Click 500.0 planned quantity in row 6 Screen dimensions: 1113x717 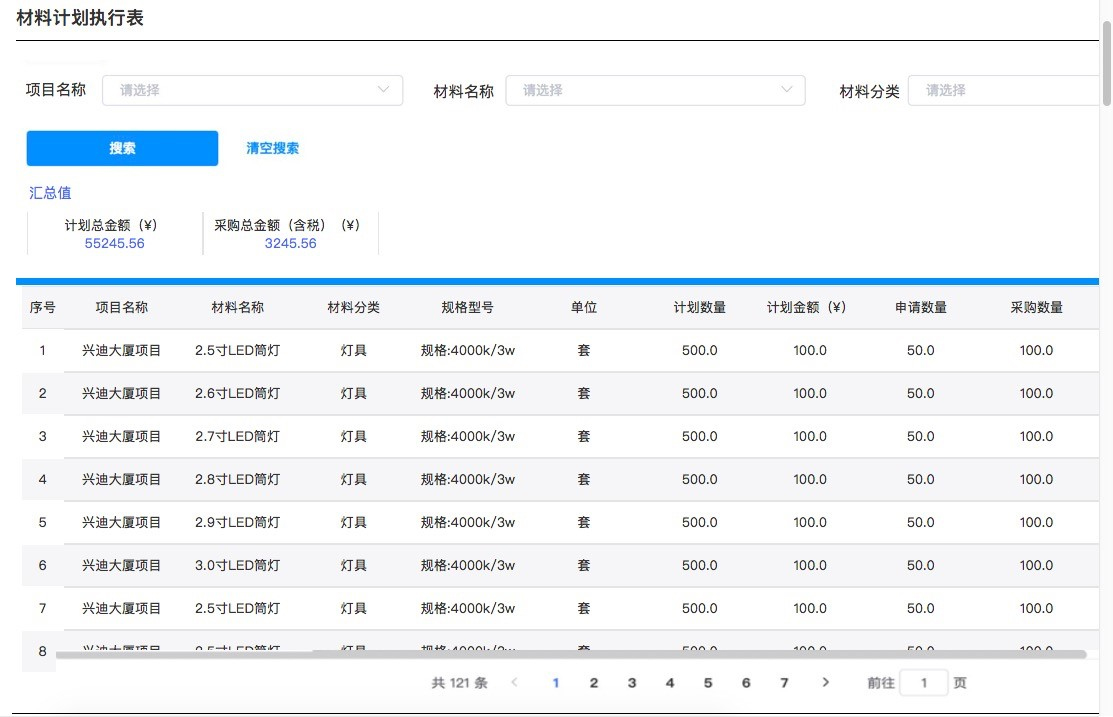700,566
